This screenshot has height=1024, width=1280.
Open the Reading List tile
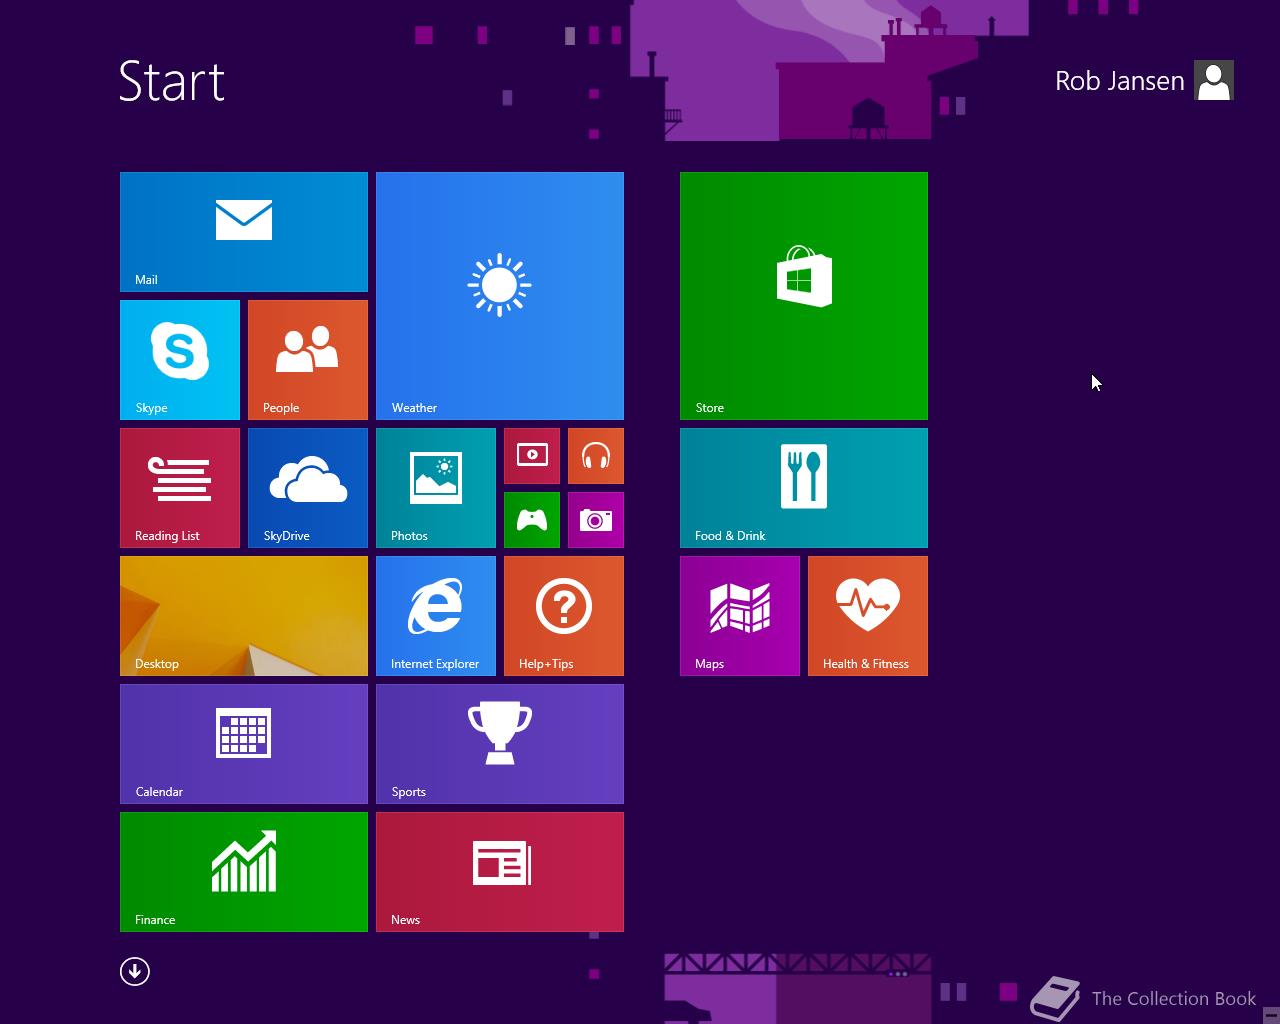(x=180, y=488)
